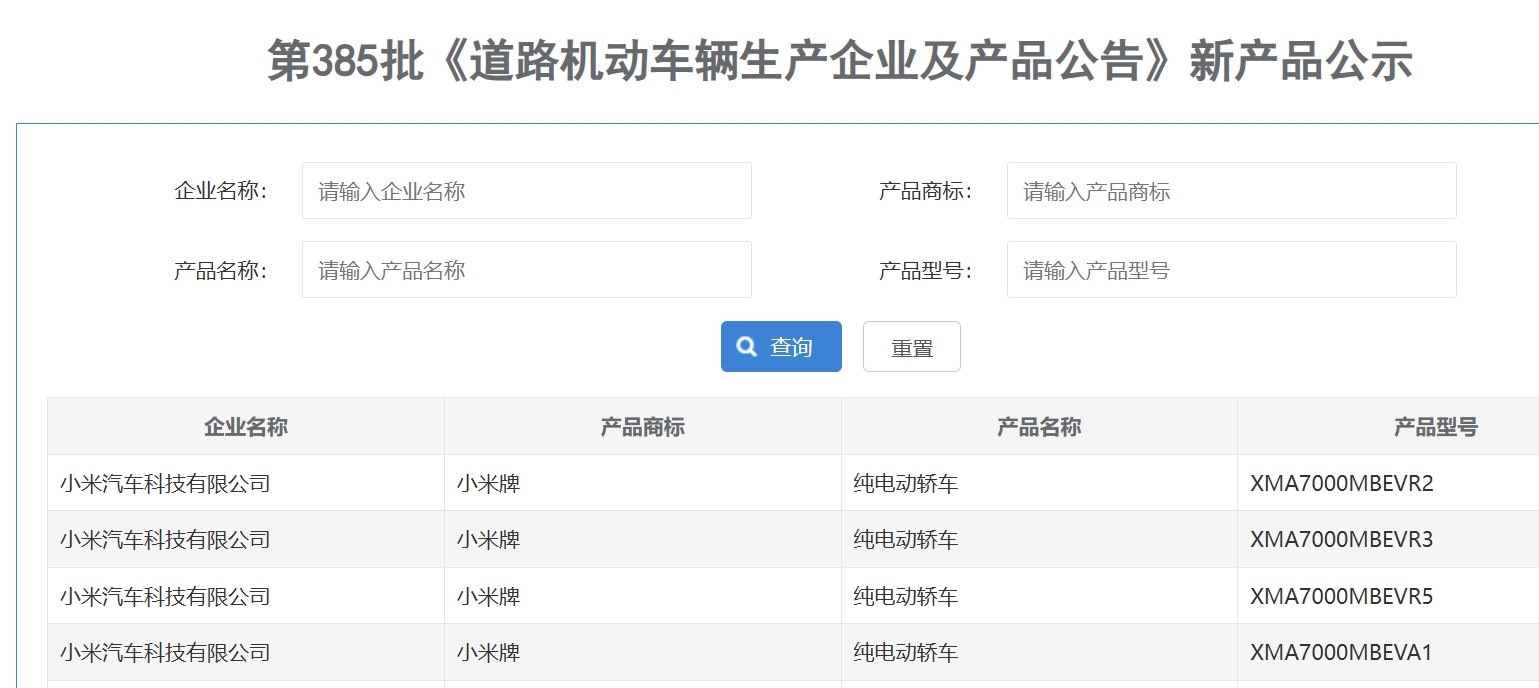The height and width of the screenshot is (688, 1539).
Task: Focus the 产品型号 input field
Action: pyautogui.click(x=1231, y=269)
